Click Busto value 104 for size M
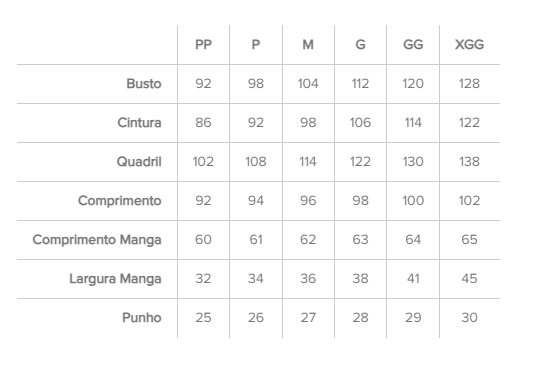The height and width of the screenshot is (392, 553). coord(308,84)
